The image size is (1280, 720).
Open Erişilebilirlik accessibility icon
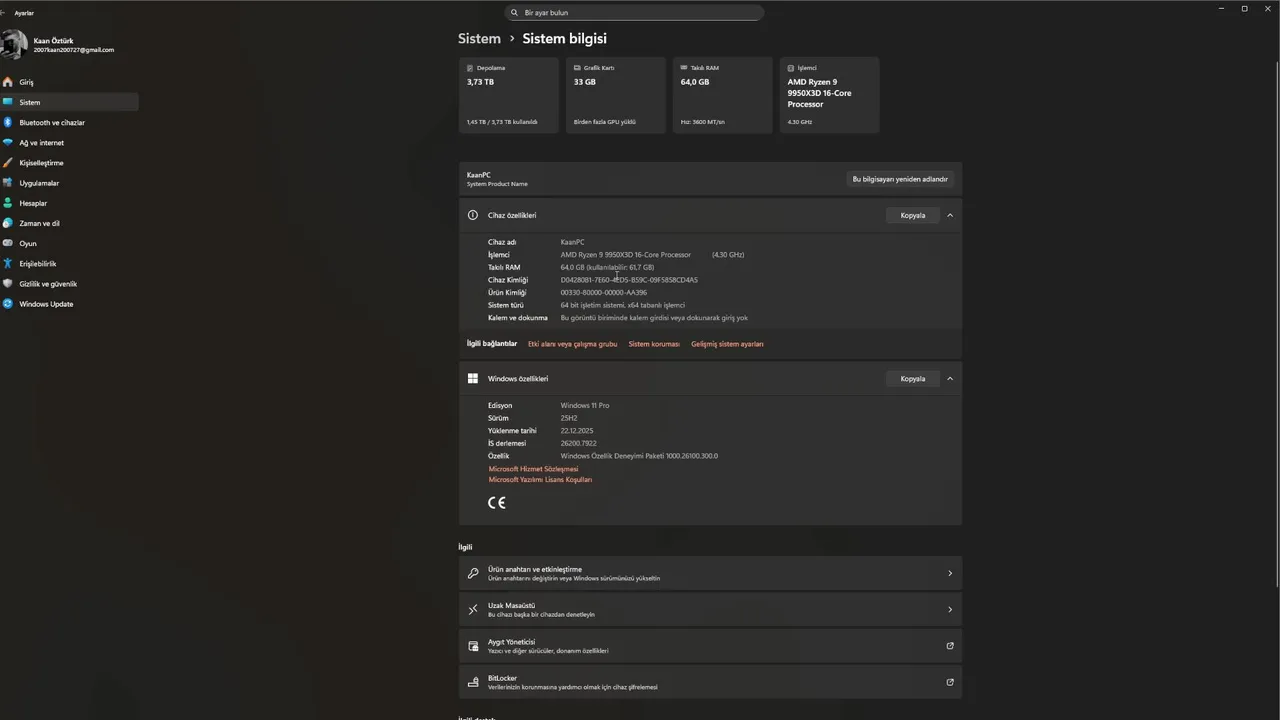[x=8, y=264]
